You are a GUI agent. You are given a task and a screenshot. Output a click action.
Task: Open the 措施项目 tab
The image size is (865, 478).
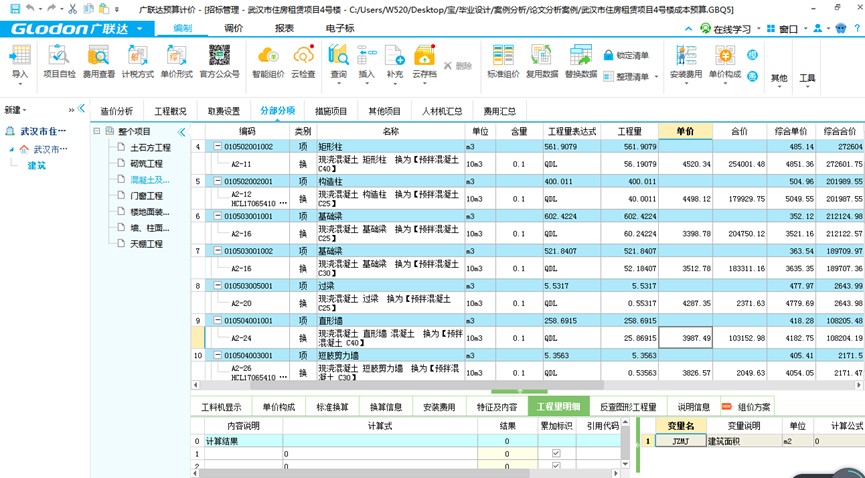click(x=331, y=111)
